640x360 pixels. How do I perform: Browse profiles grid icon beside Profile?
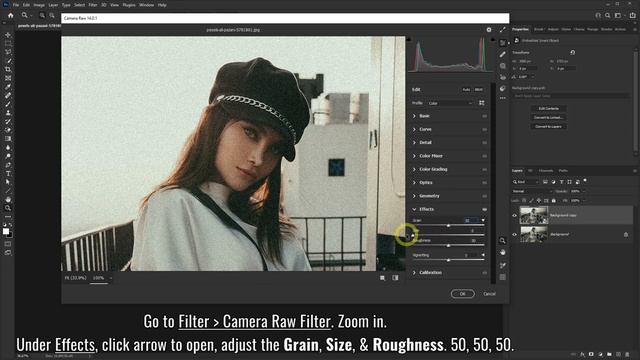pyautogui.click(x=482, y=103)
